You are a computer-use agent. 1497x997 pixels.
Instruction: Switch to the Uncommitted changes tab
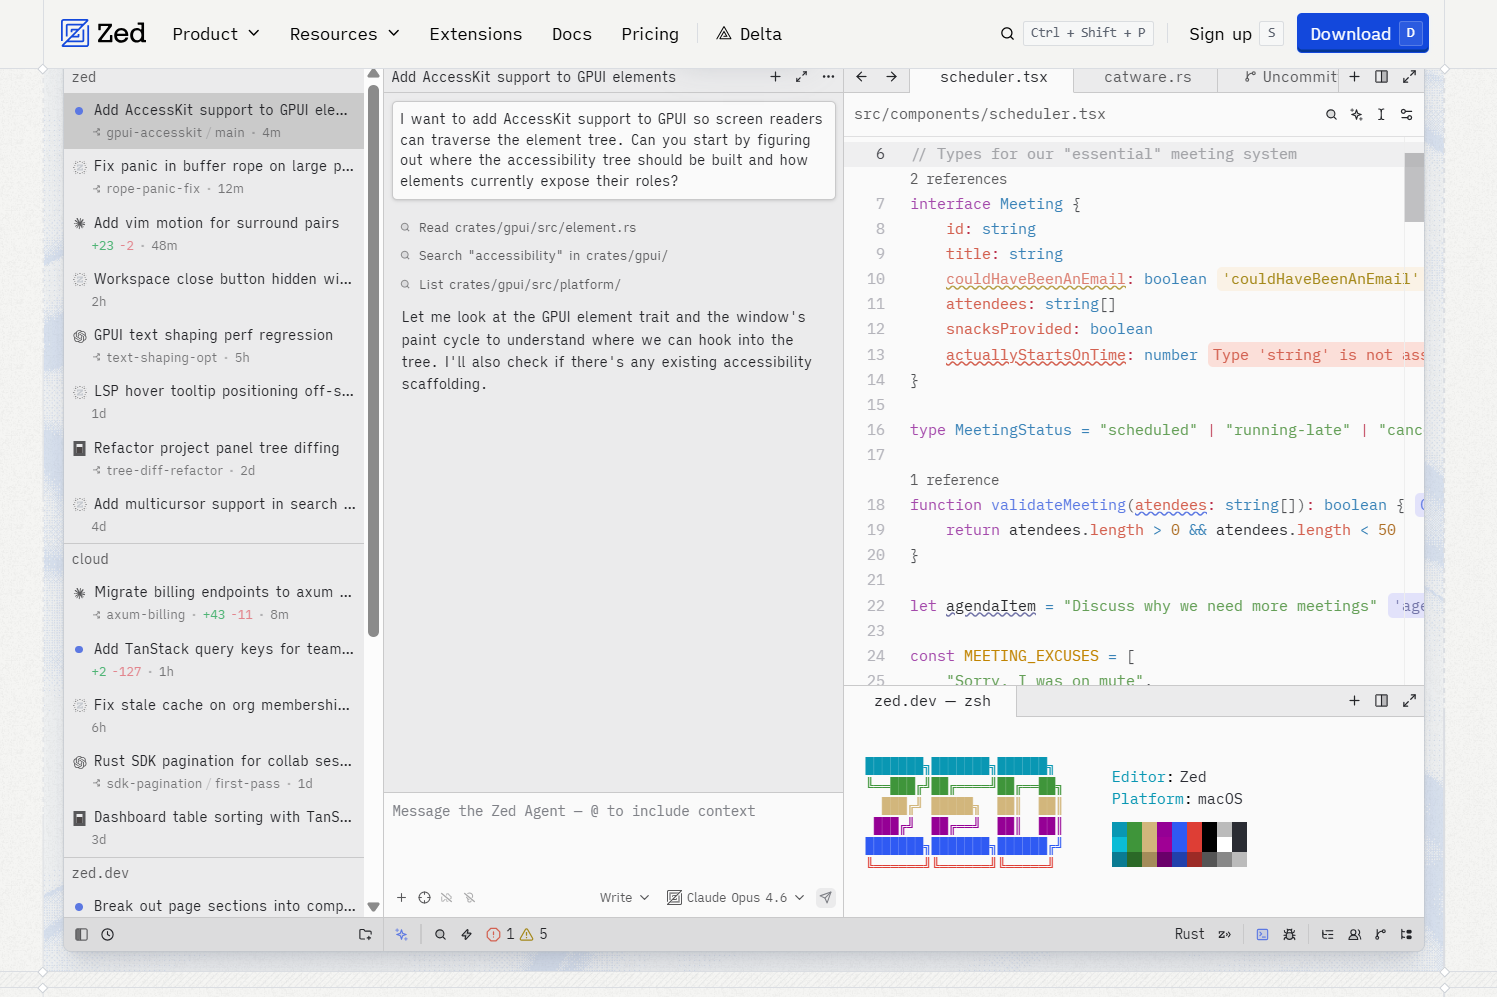(1290, 77)
